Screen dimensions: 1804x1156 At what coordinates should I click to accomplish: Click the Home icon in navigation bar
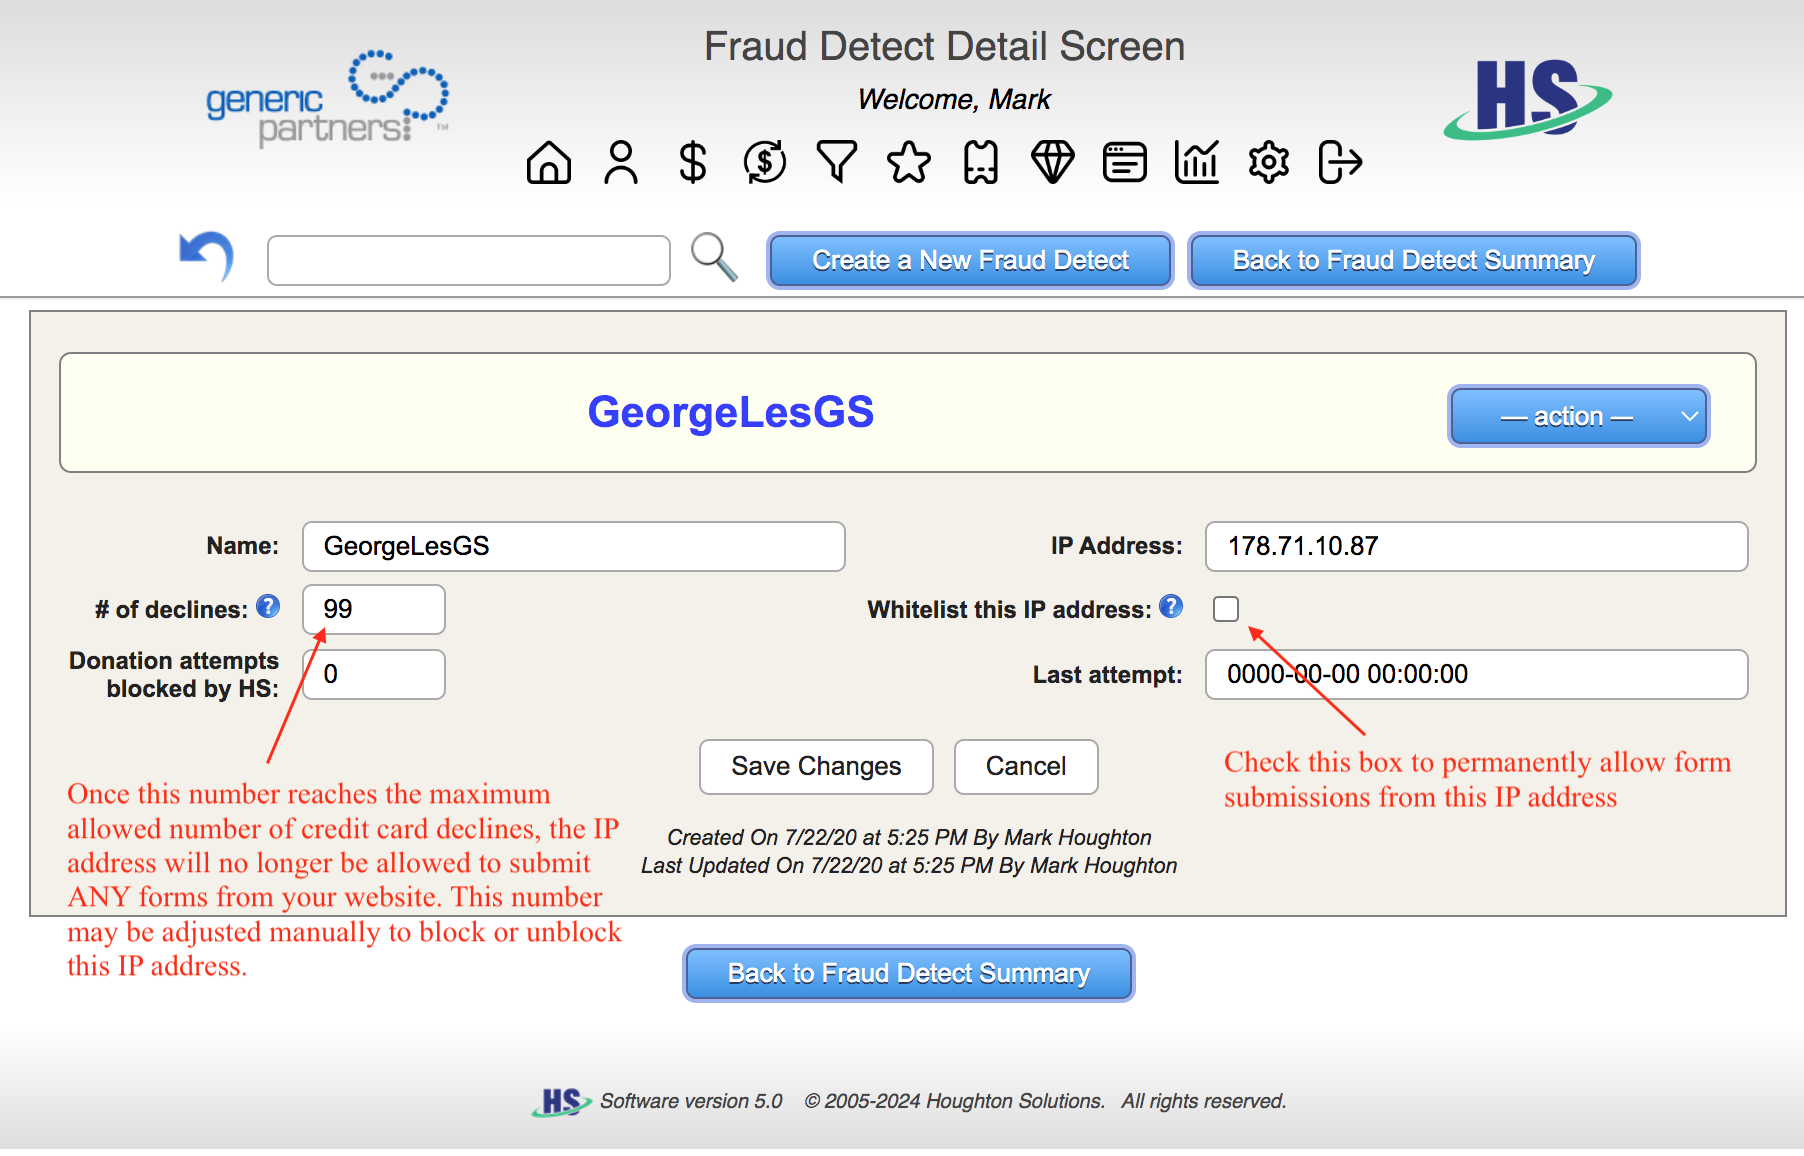(x=548, y=162)
